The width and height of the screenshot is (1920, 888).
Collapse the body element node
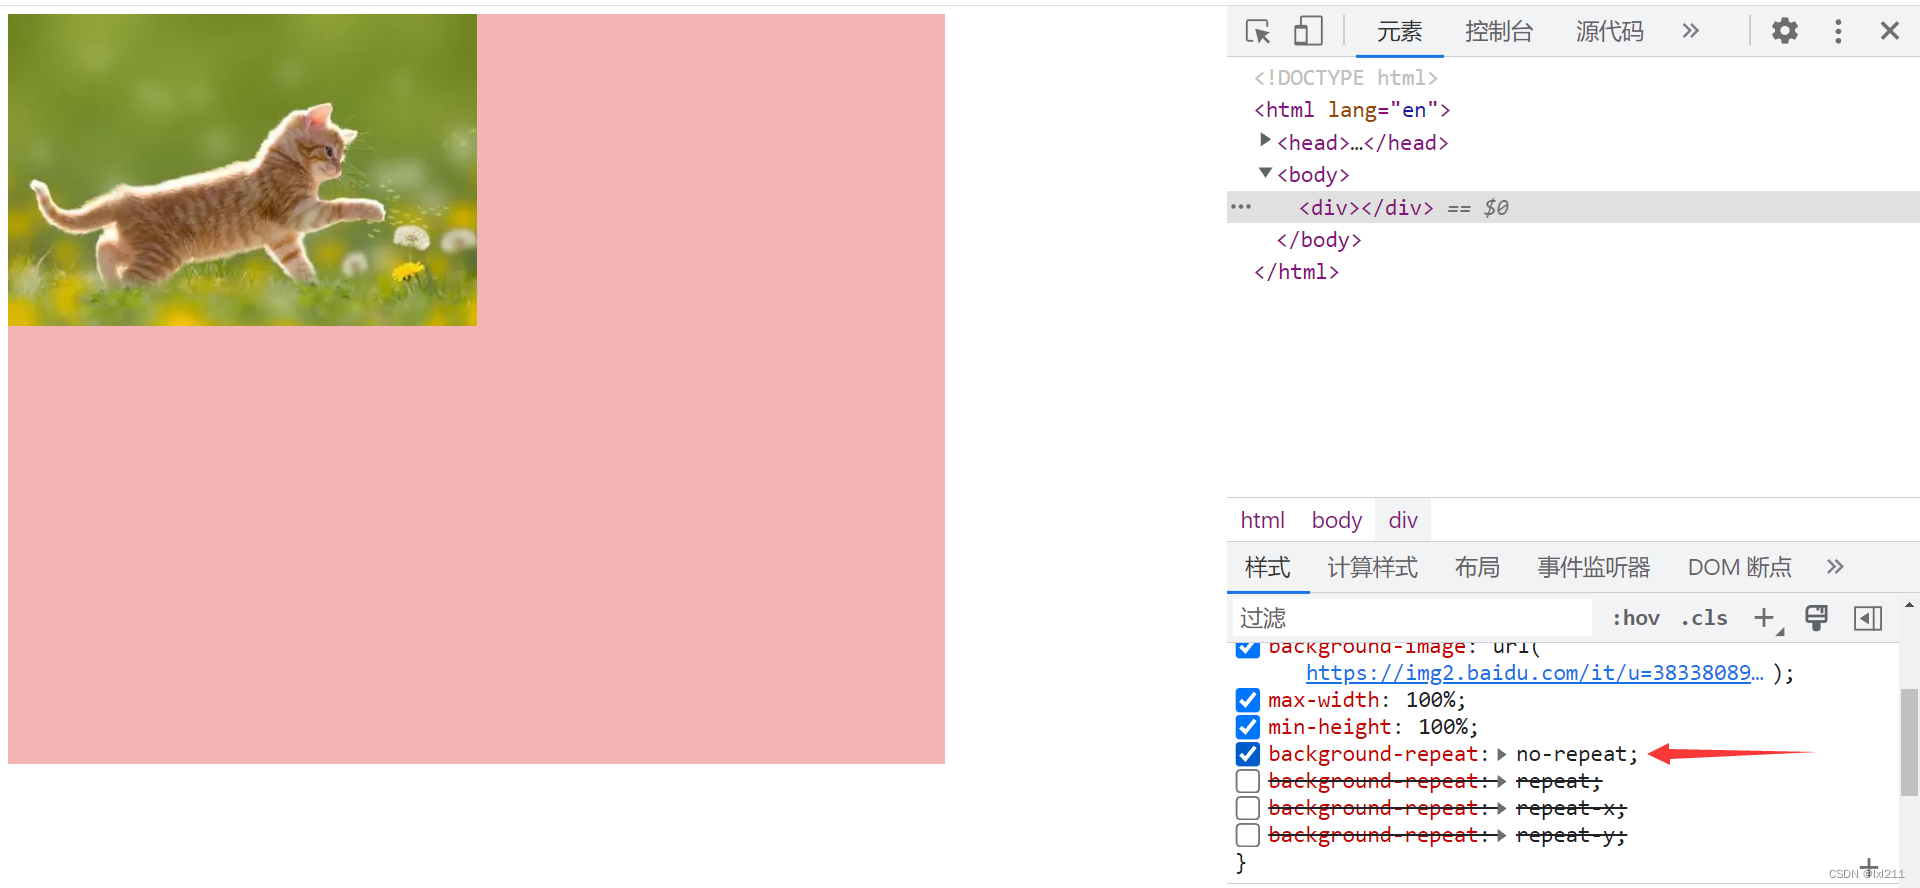tap(1265, 173)
